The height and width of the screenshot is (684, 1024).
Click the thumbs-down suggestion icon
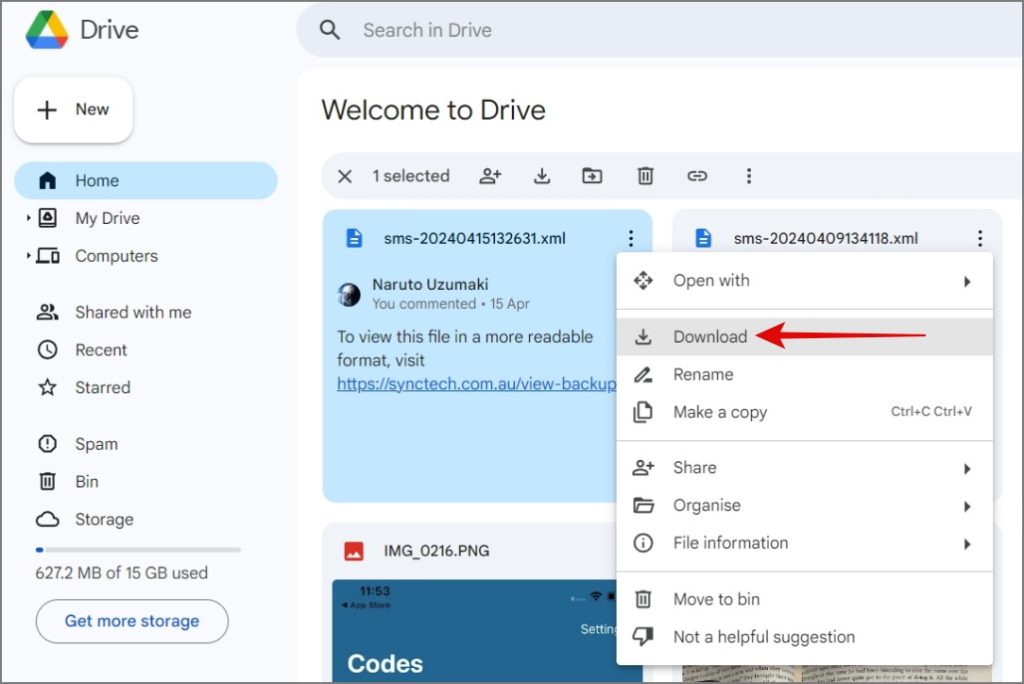(x=643, y=636)
